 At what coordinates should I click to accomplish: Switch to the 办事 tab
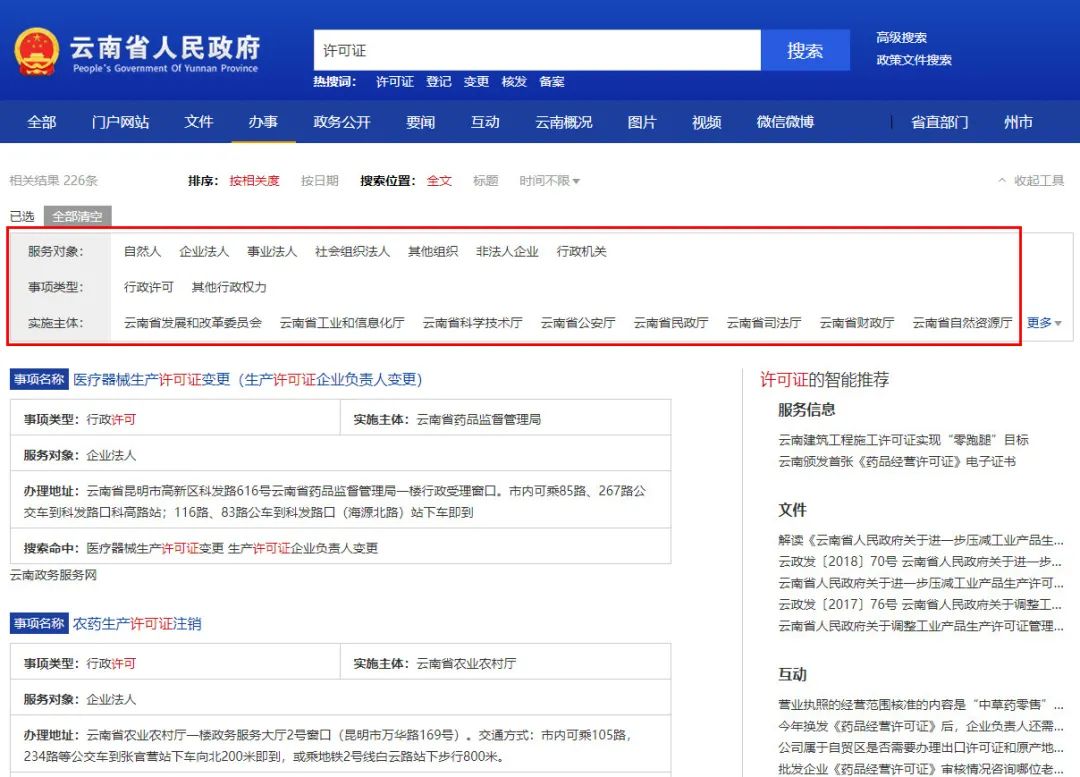[x=263, y=122]
